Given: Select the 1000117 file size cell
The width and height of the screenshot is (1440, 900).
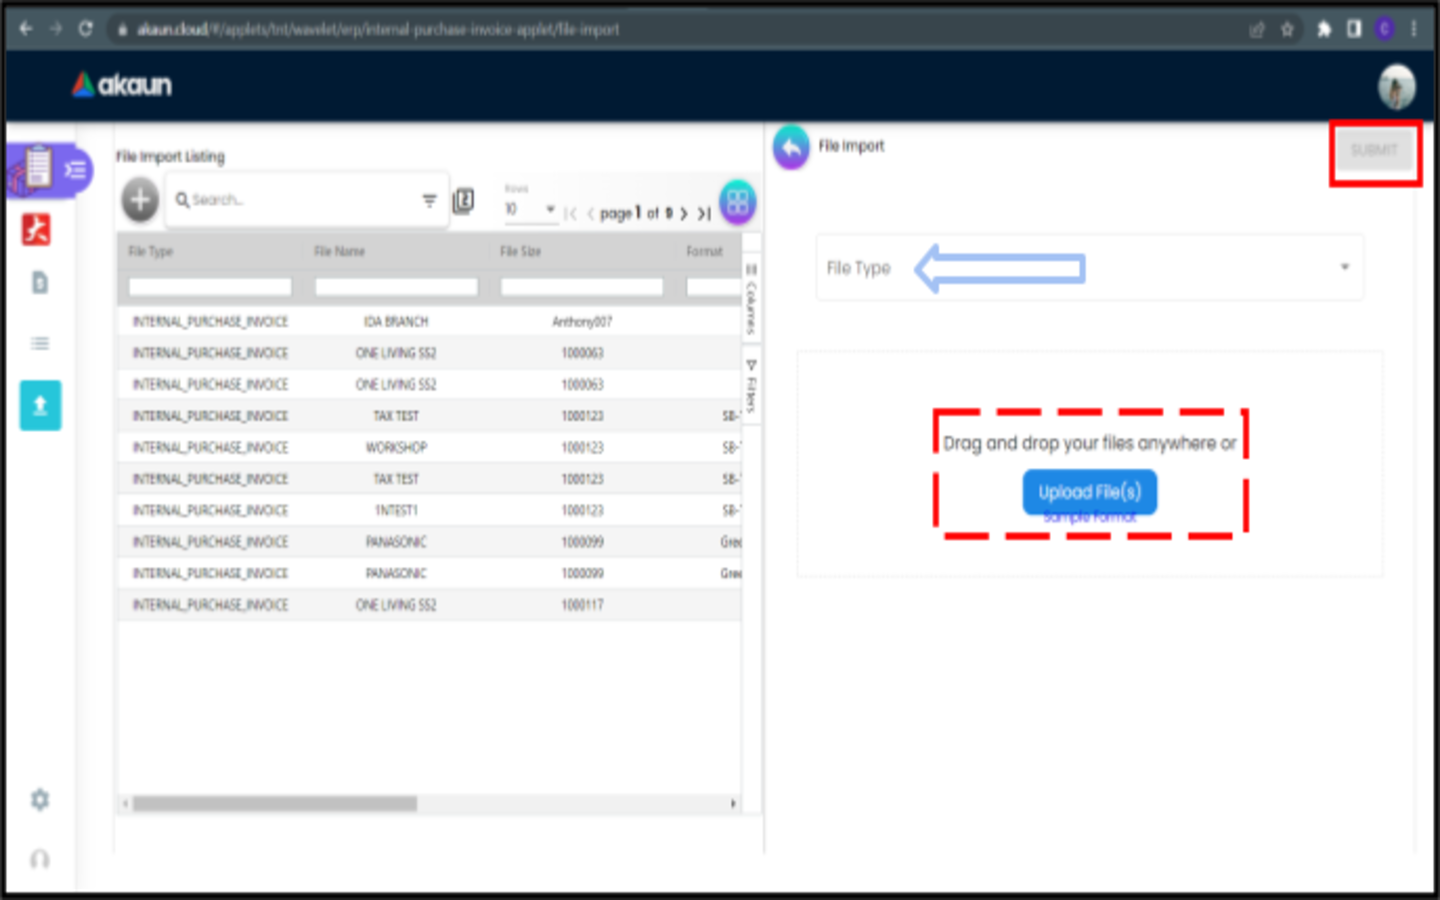Looking at the screenshot, I should (582, 605).
